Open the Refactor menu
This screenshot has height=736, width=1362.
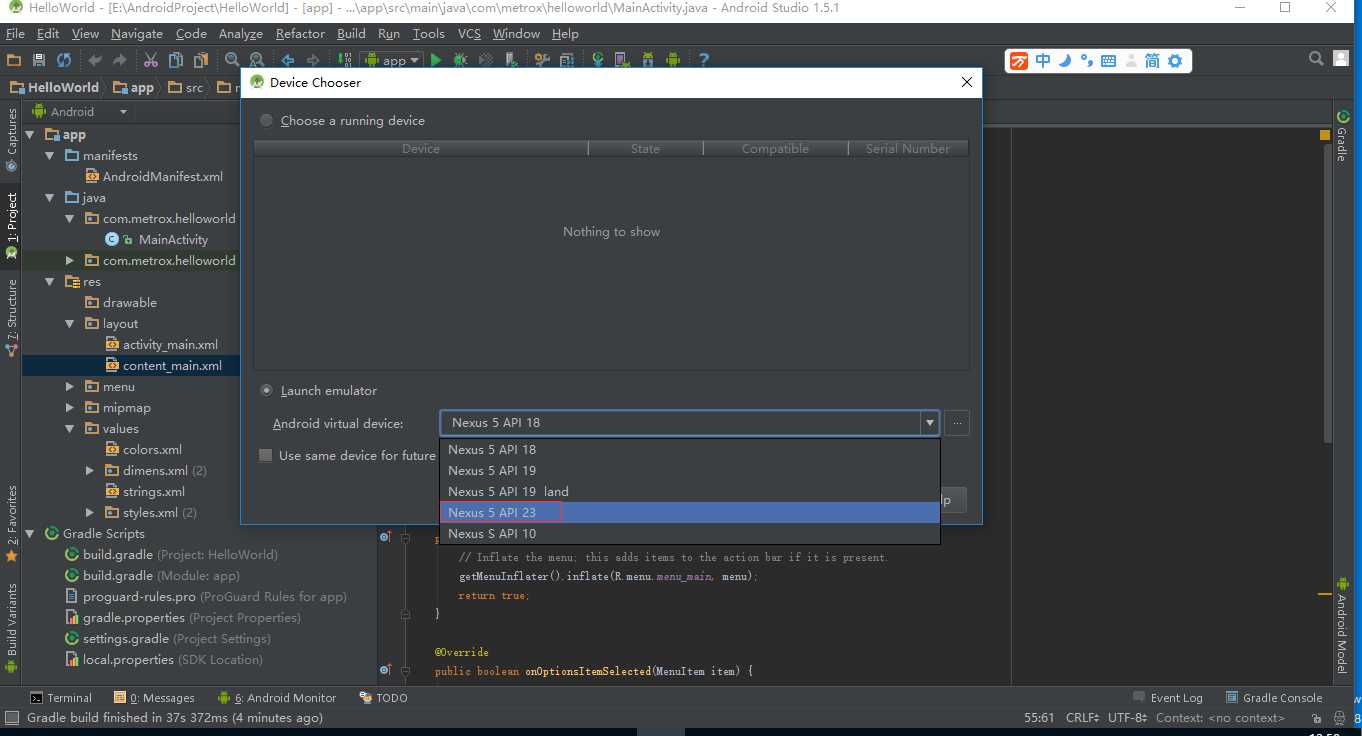tap(300, 33)
